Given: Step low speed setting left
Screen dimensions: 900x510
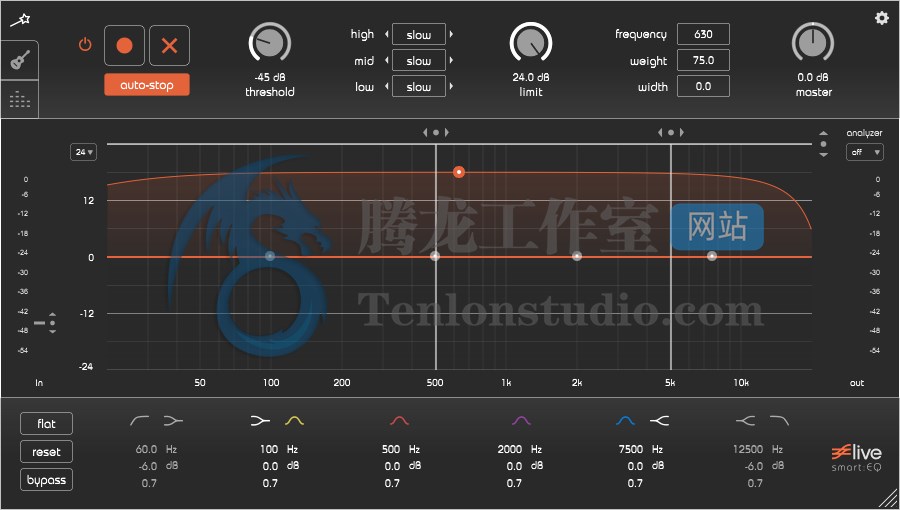Looking at the screenshot, I should (x=386, y=87).
